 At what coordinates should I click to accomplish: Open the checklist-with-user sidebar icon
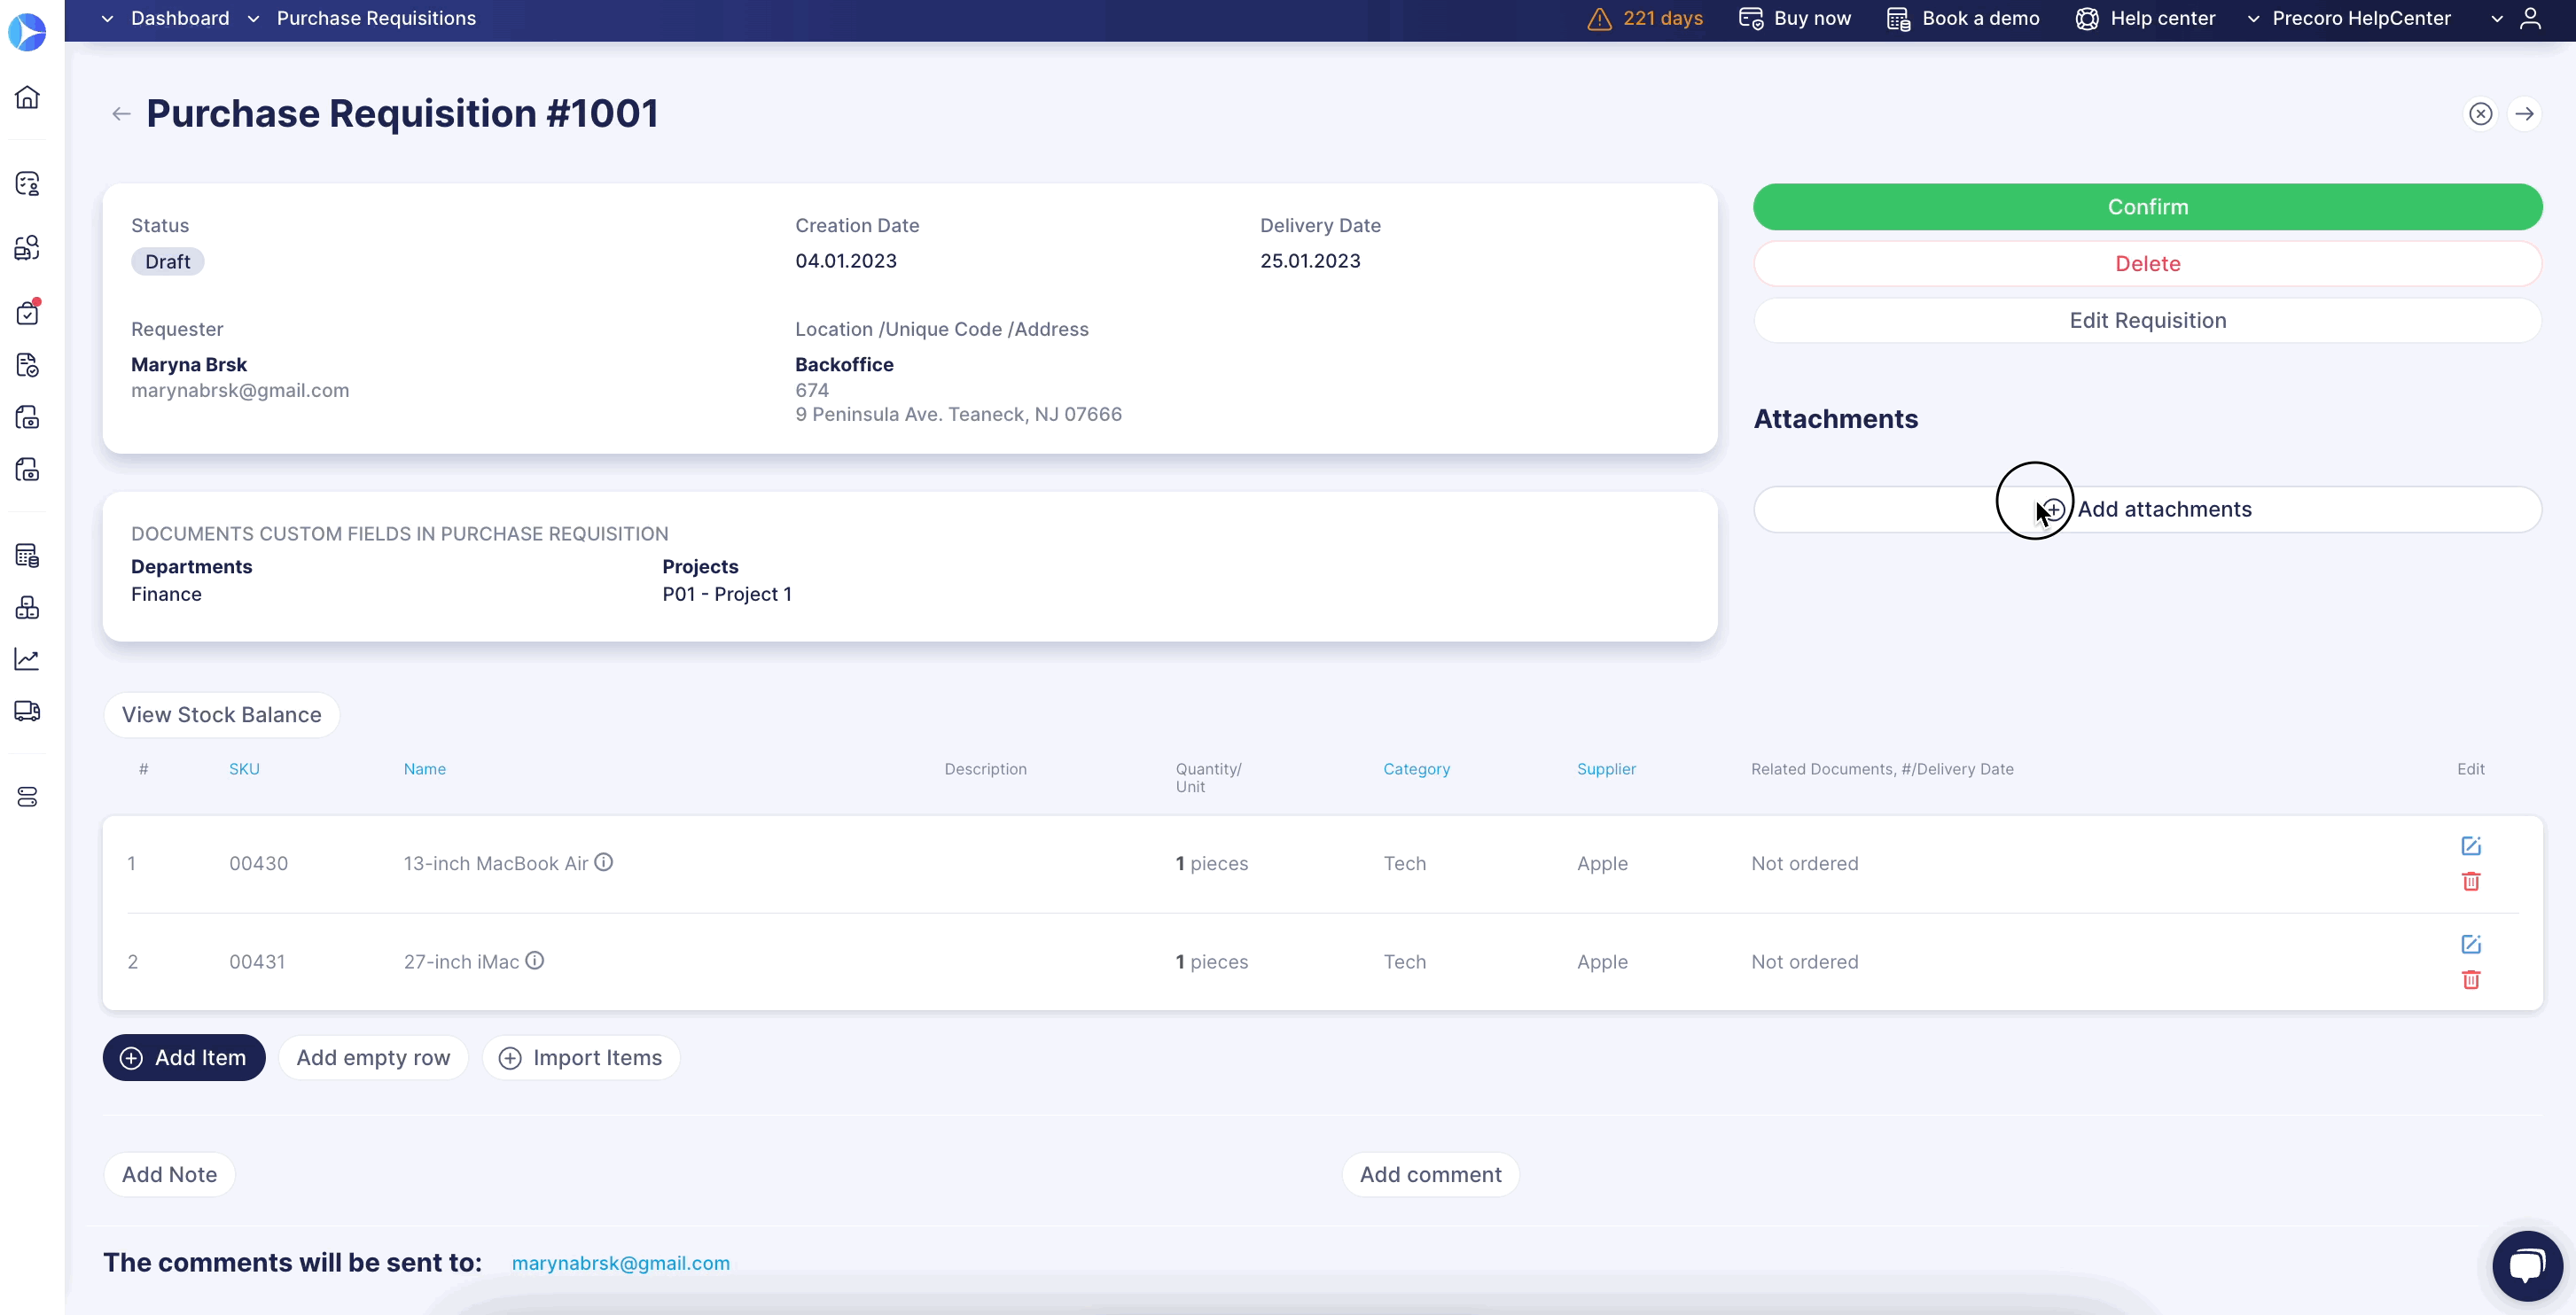click(x=27, y=184)
